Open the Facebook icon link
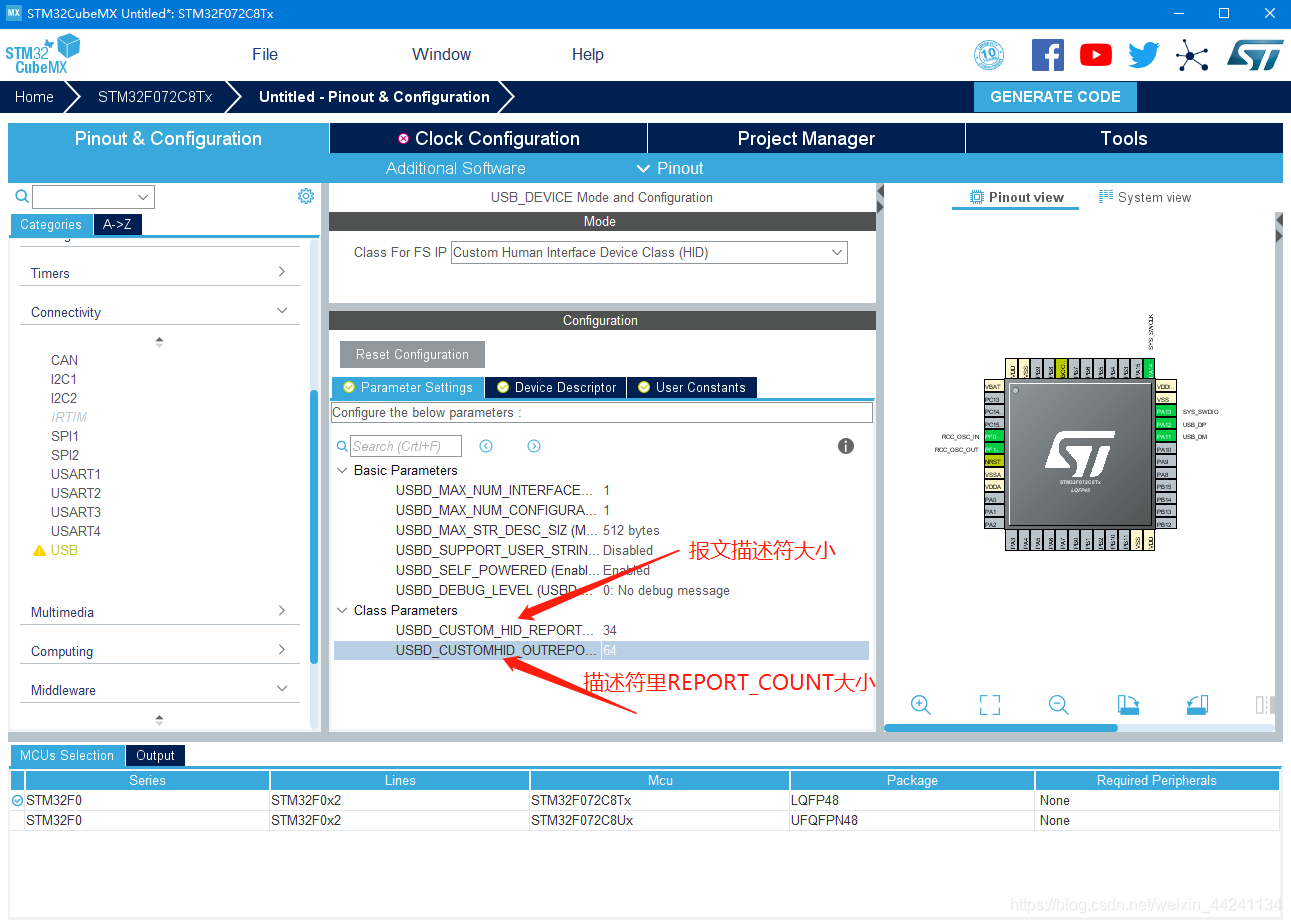The height and width of the screenshot is (923, 1291). pyautogui.click(x=1047, y=54)
